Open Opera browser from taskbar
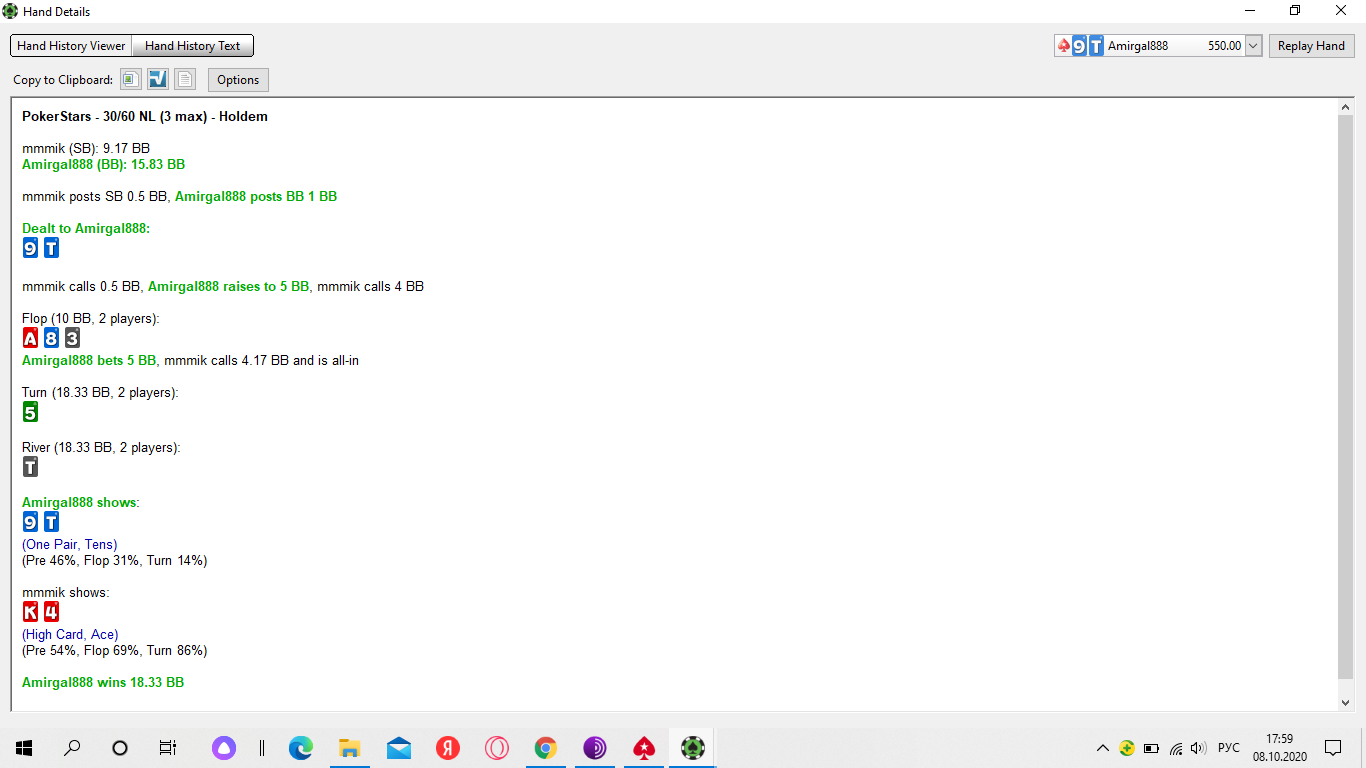Viewport: 1366px width, 768px height. [497, 747]
